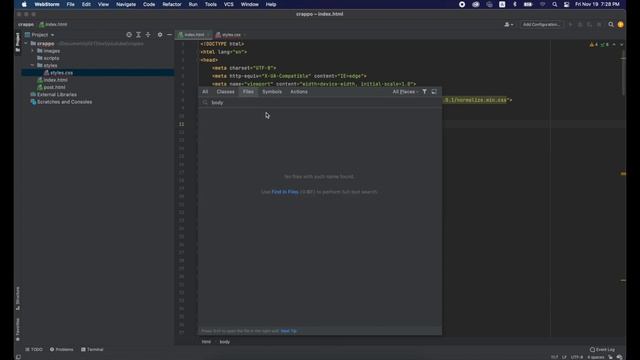Select opened file icon in Project panel
Screen dimensions: 640x360
click(x=129, y=35)
